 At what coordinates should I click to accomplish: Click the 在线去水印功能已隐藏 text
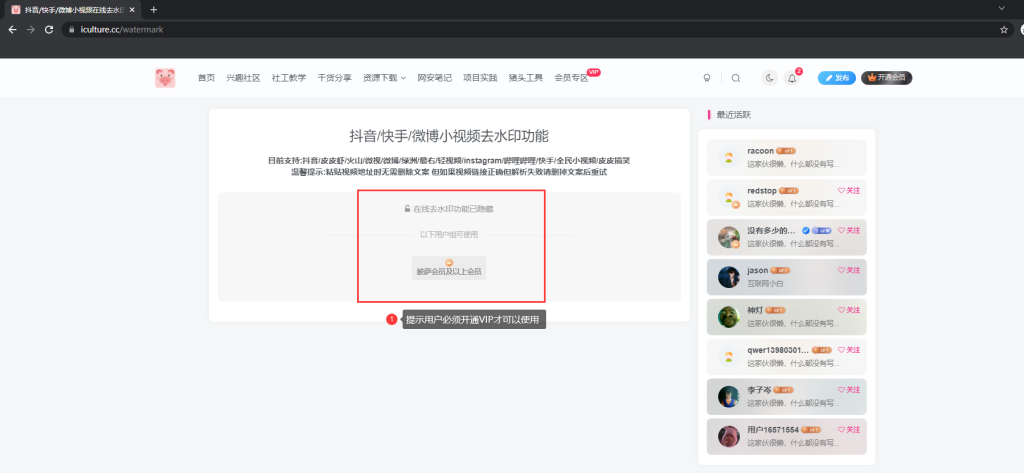[x=453, y=209]
